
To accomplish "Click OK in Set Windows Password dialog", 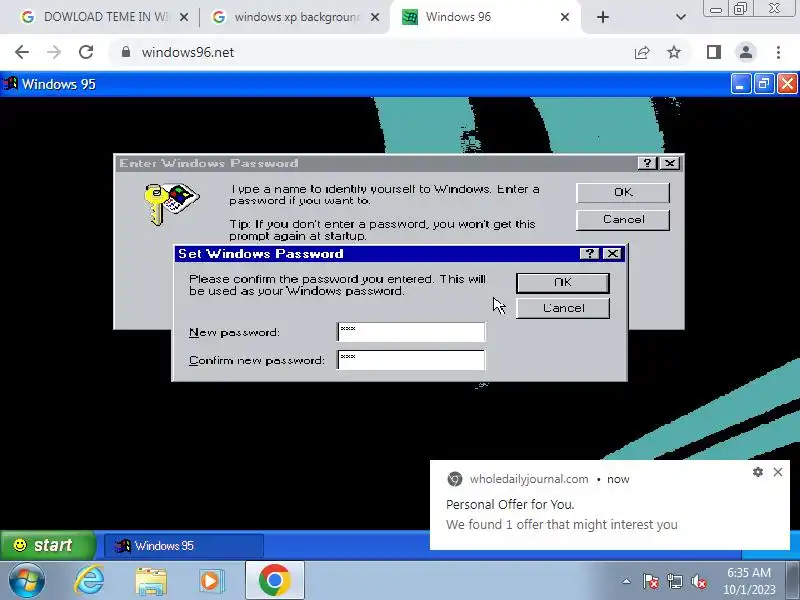I will click(x=563, y=283).
